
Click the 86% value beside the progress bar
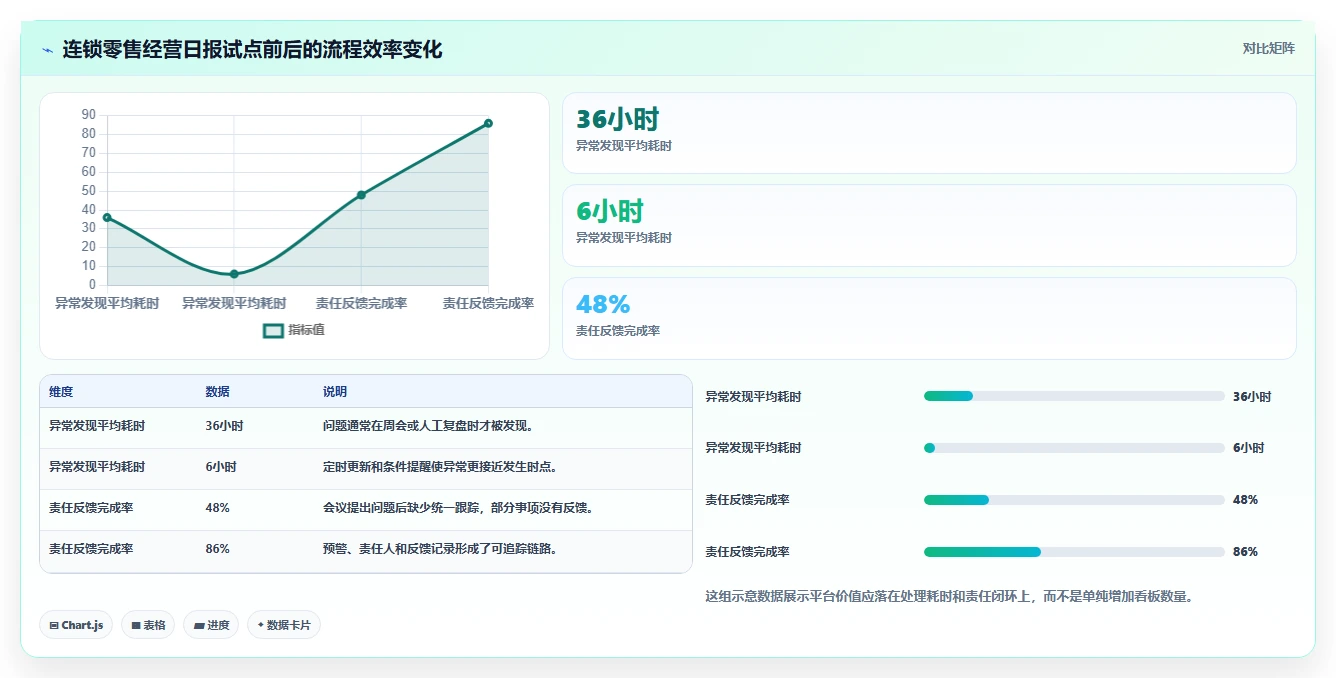coord(1245,552)
